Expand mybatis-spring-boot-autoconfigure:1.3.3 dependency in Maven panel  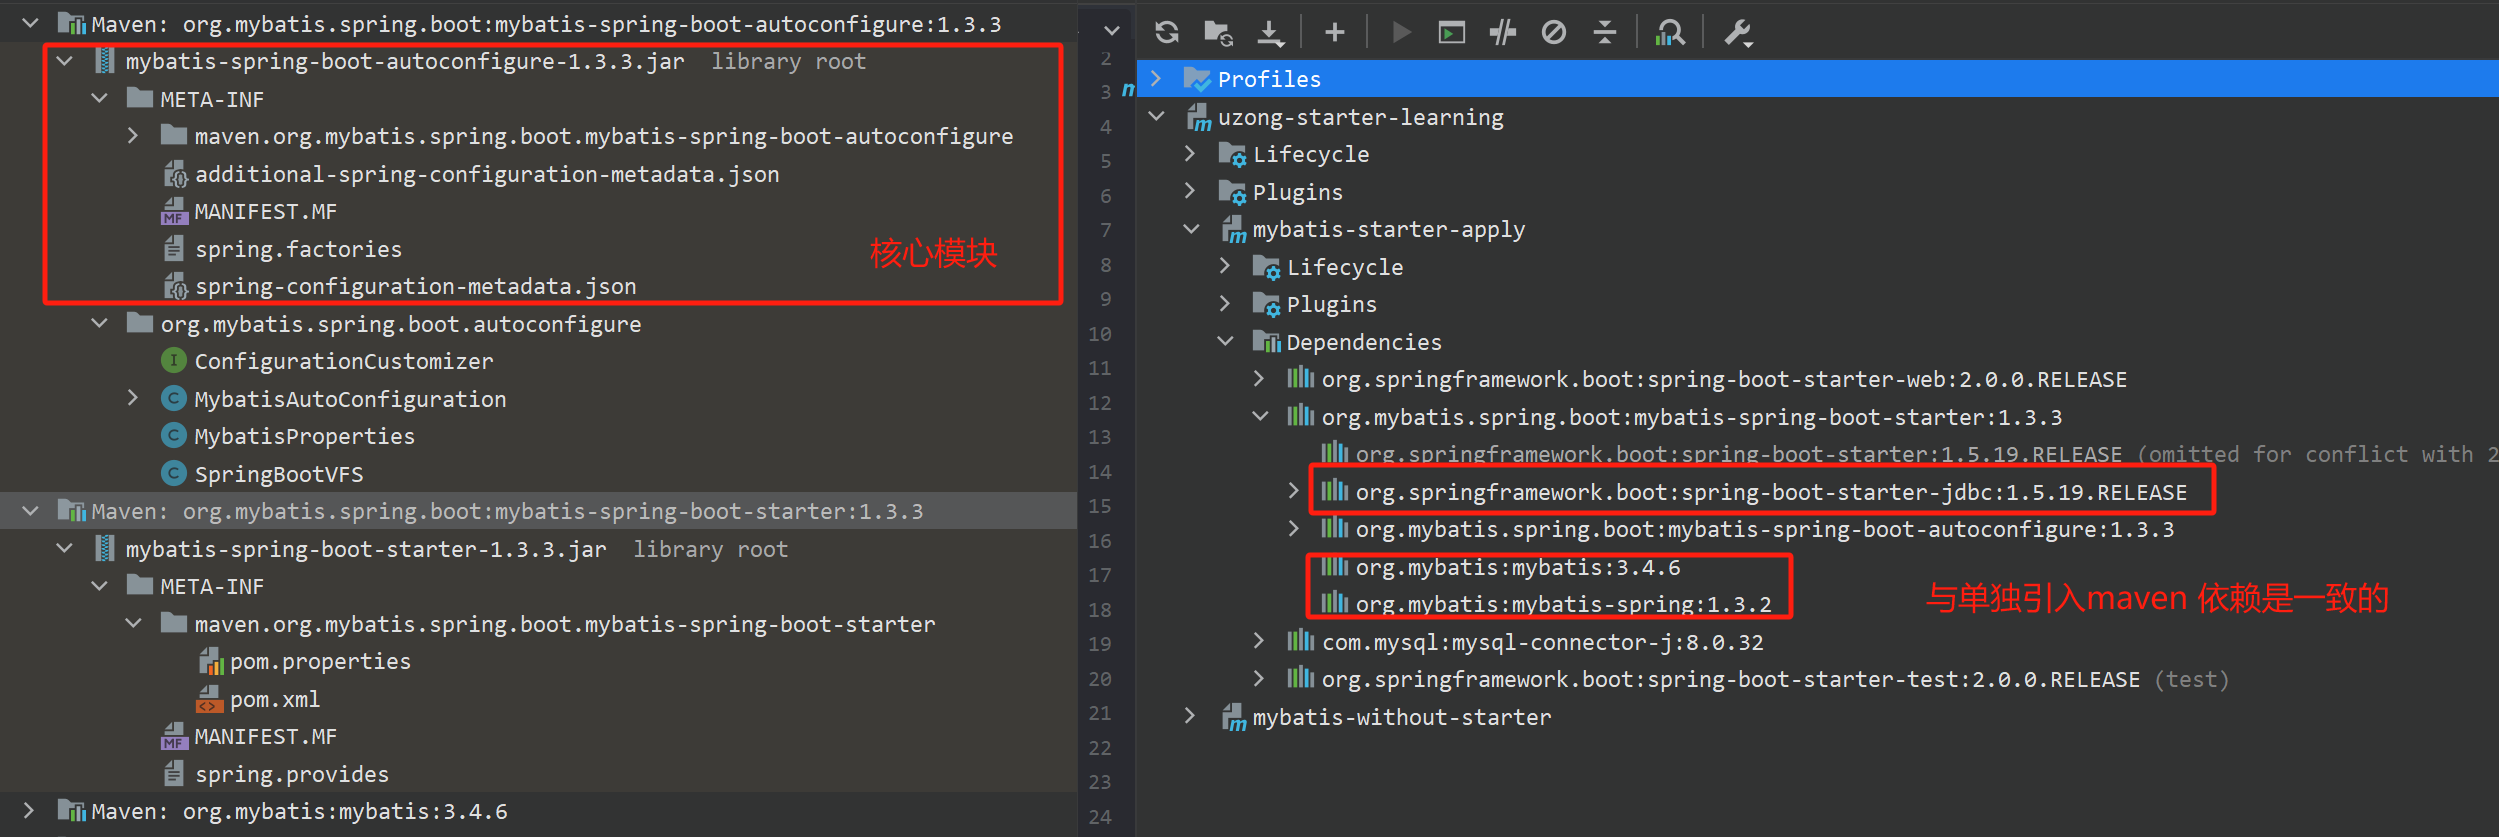coord(1294,528)
